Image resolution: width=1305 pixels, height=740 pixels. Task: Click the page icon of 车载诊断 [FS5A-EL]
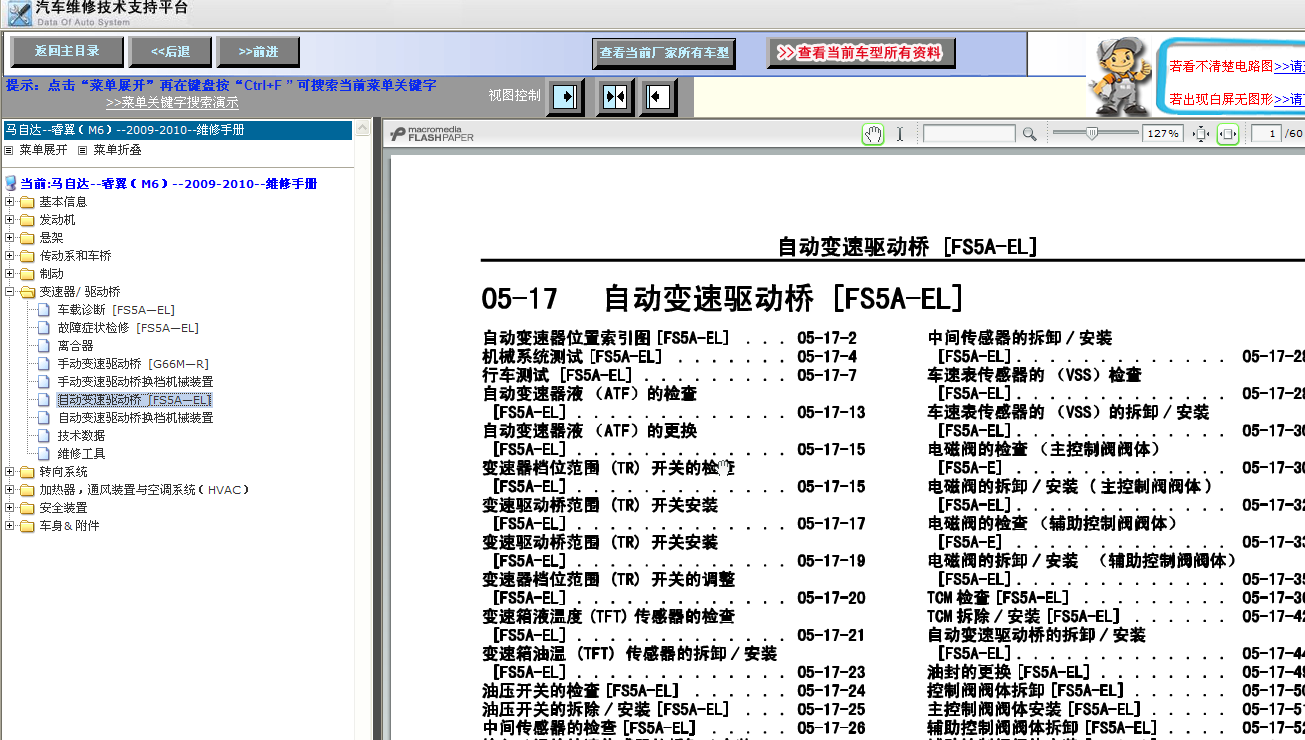pyautogui.click(x=43, y=310)
